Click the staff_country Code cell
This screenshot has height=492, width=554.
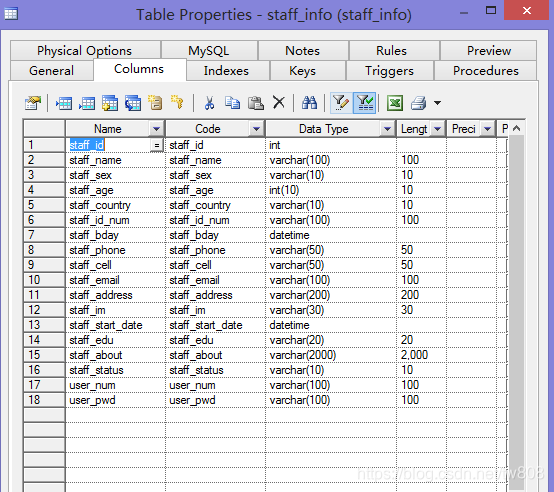pyautogui.click(x=215, y=205)
